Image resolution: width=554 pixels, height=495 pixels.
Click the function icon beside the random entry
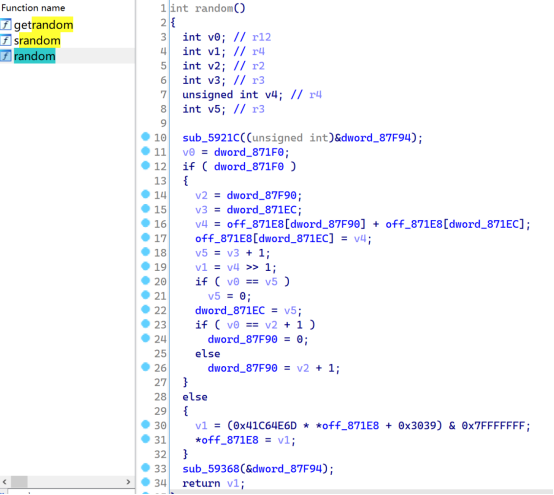[6, 56]
